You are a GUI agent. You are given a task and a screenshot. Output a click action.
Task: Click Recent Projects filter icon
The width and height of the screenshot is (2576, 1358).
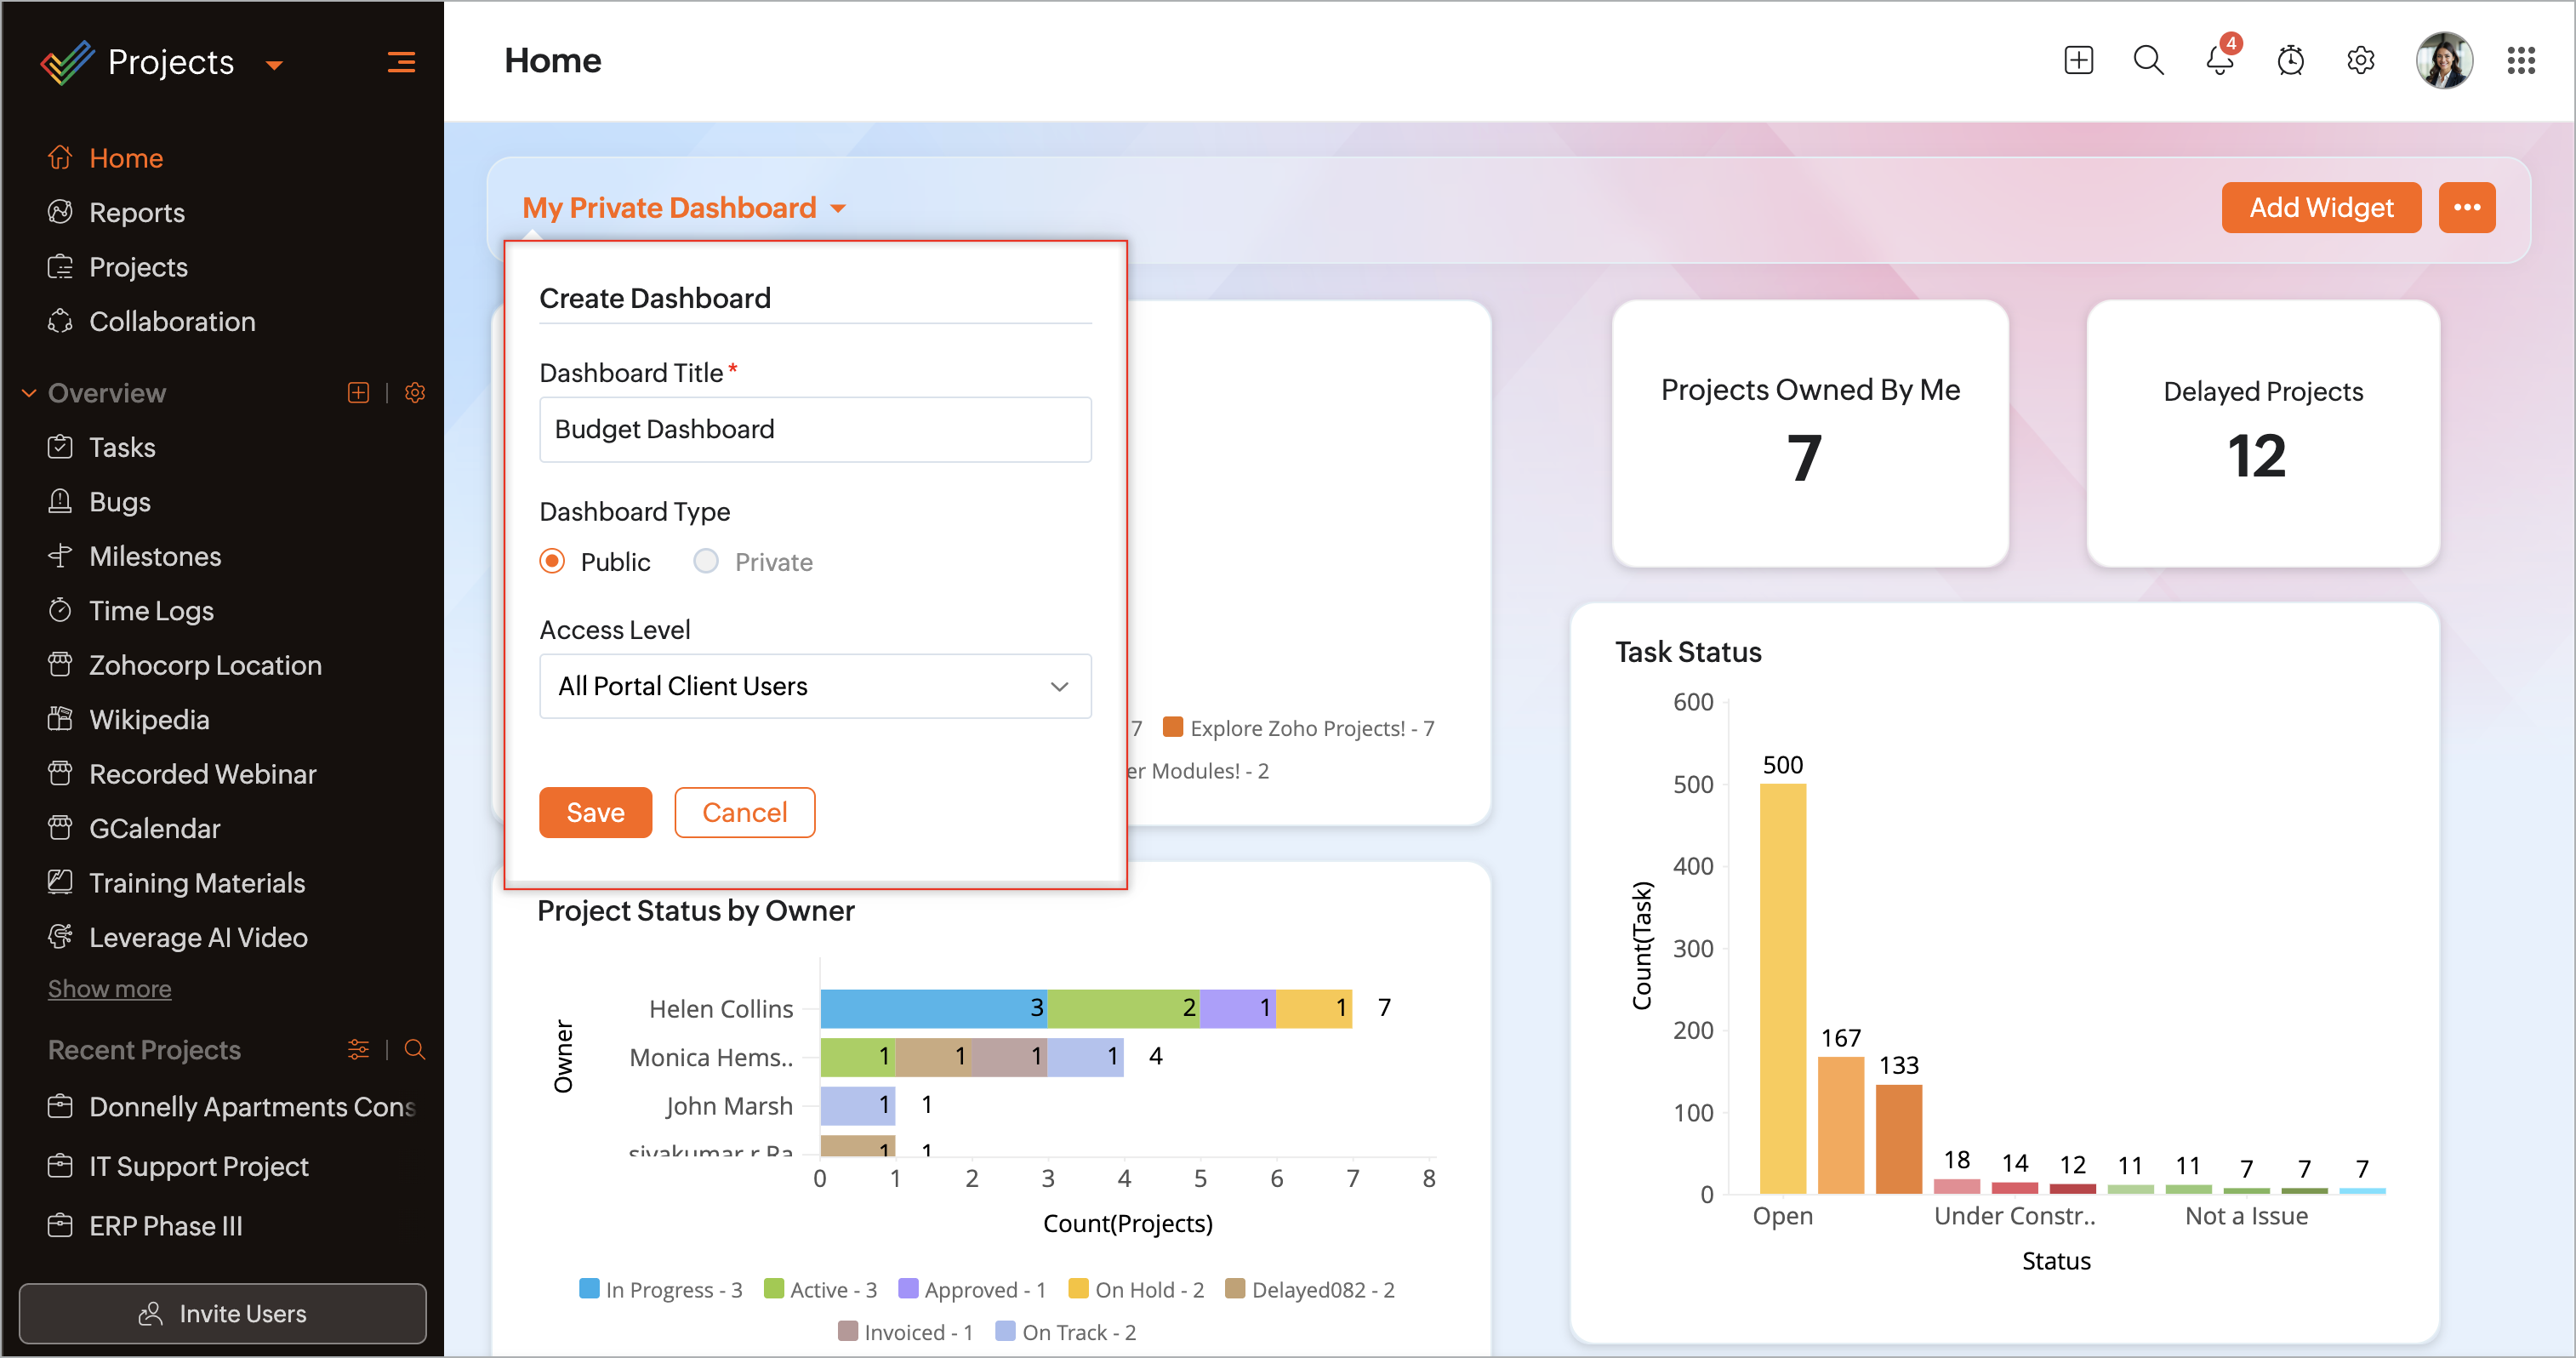358,1050
